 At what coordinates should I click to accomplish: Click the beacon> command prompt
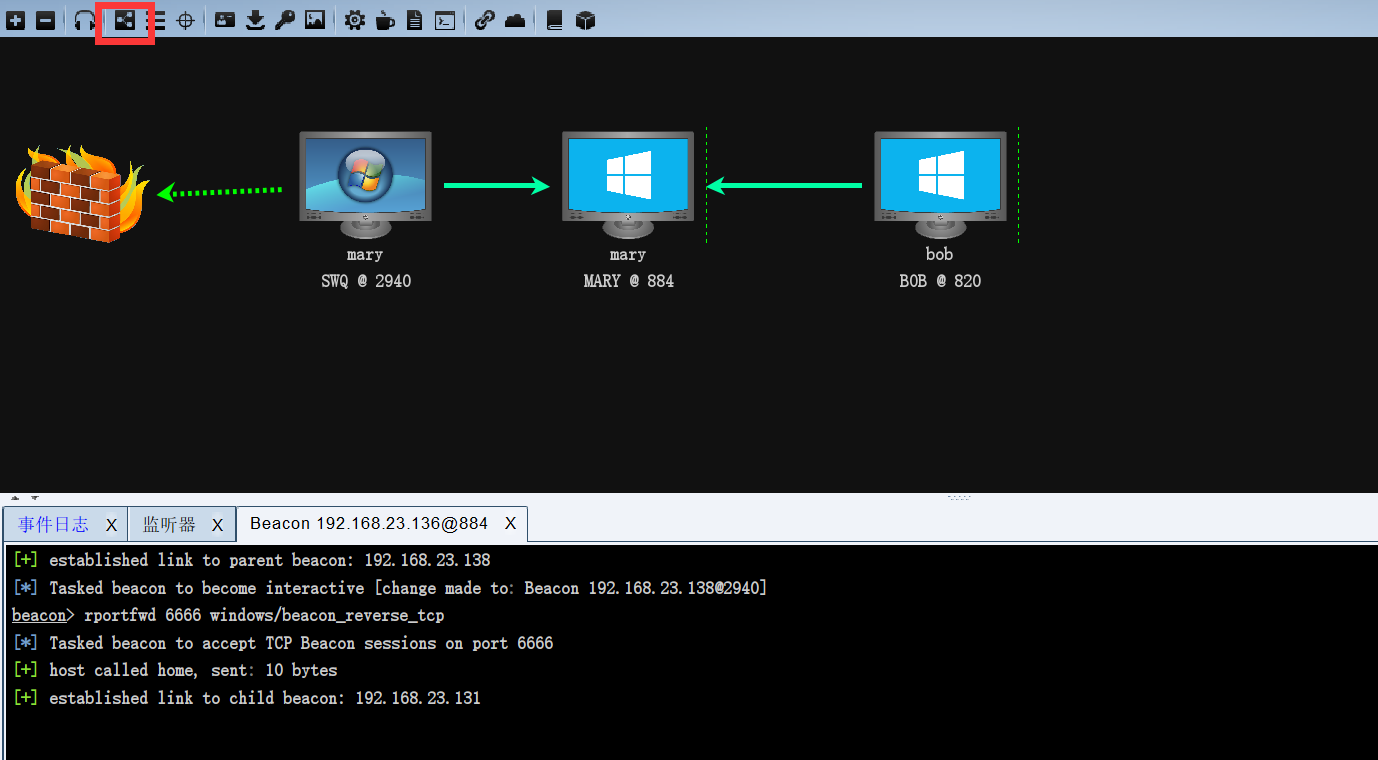point(43,615)
